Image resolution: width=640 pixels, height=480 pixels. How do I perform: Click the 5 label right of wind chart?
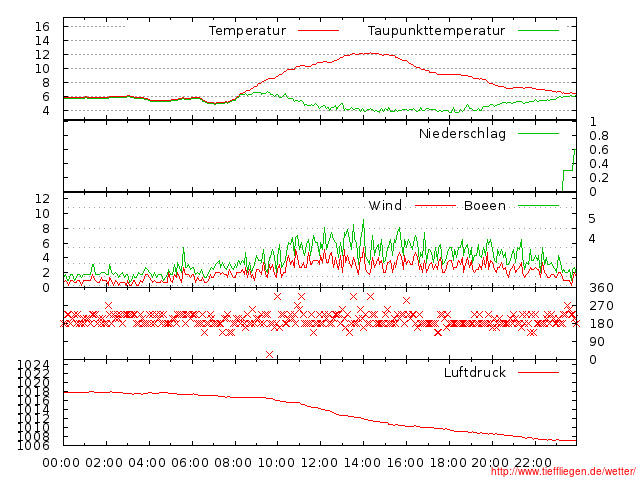point(592,219)
